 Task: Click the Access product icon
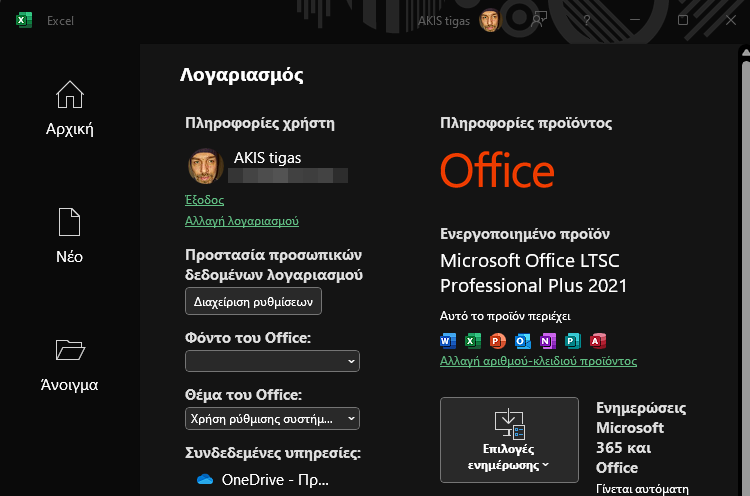[x=597, y=341]
